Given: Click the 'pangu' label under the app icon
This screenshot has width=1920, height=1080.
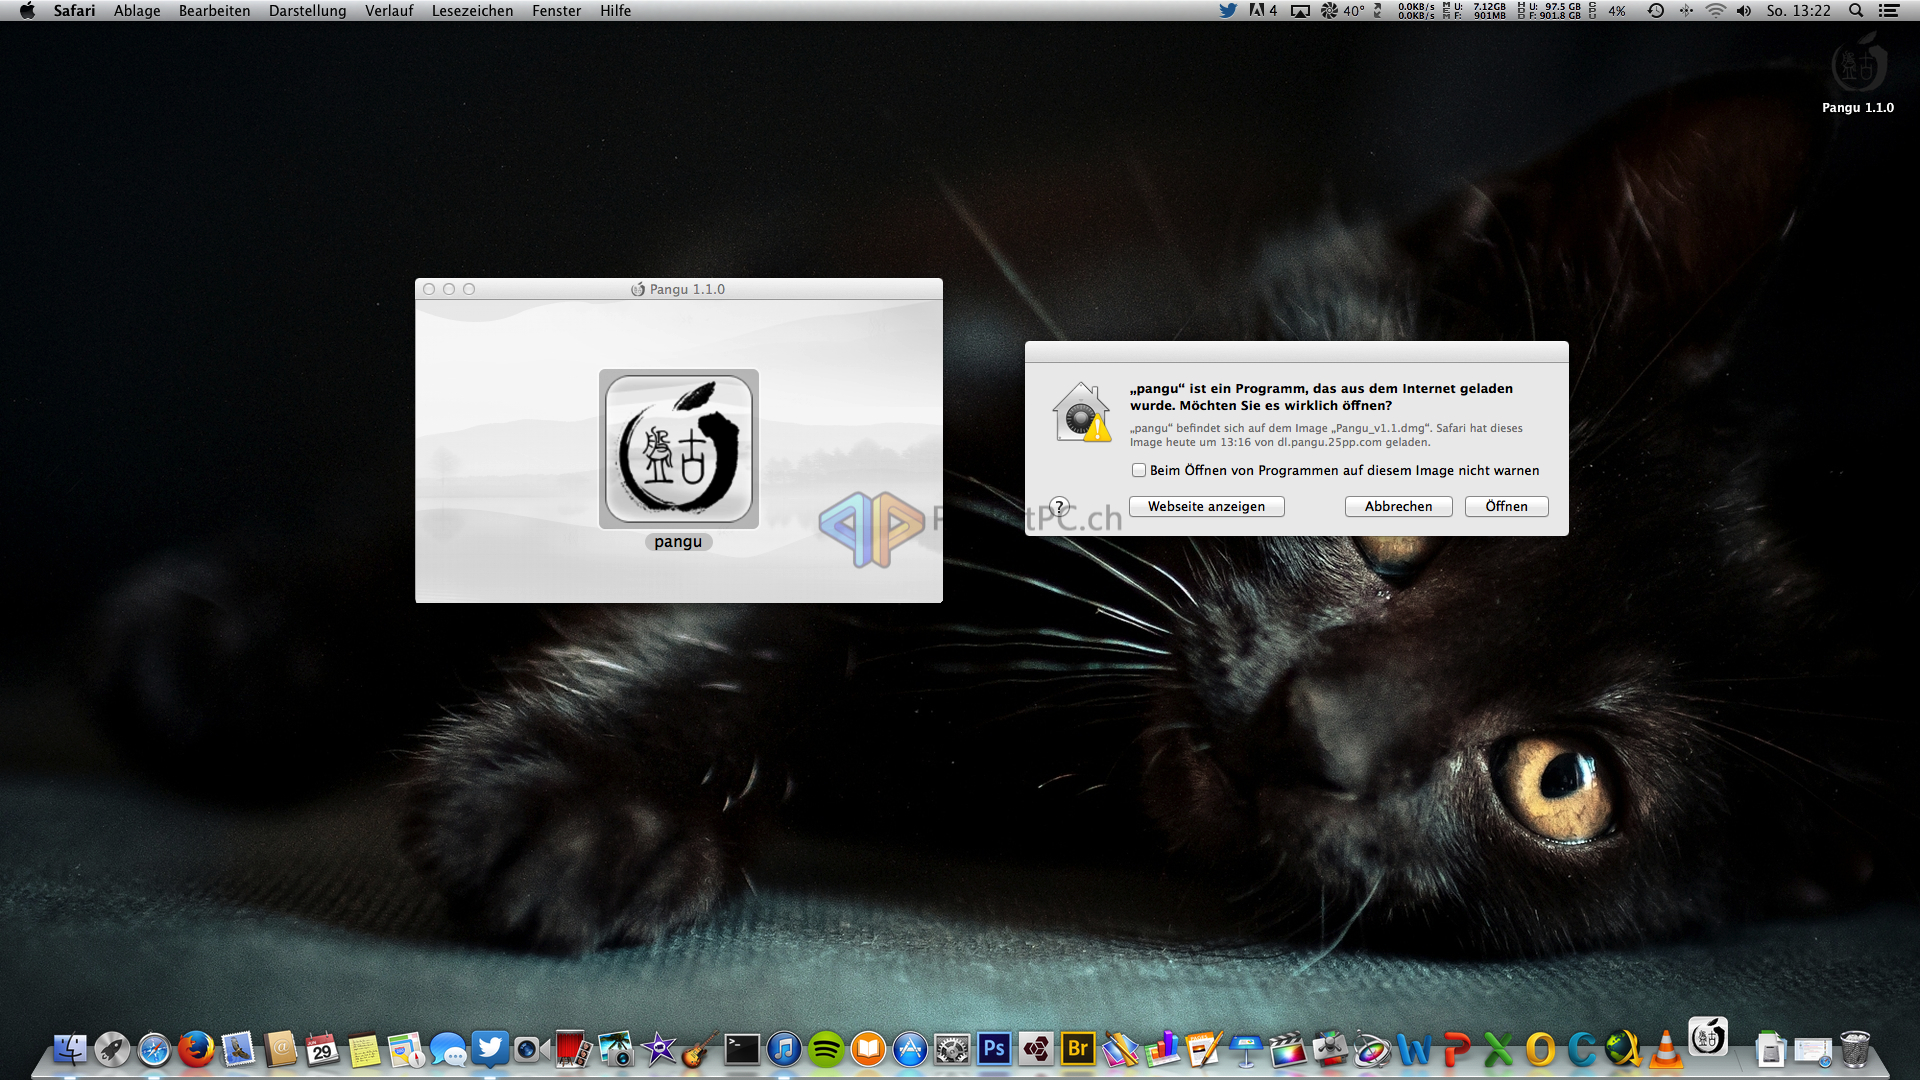Looking at the screenshot, I should 678,541.
